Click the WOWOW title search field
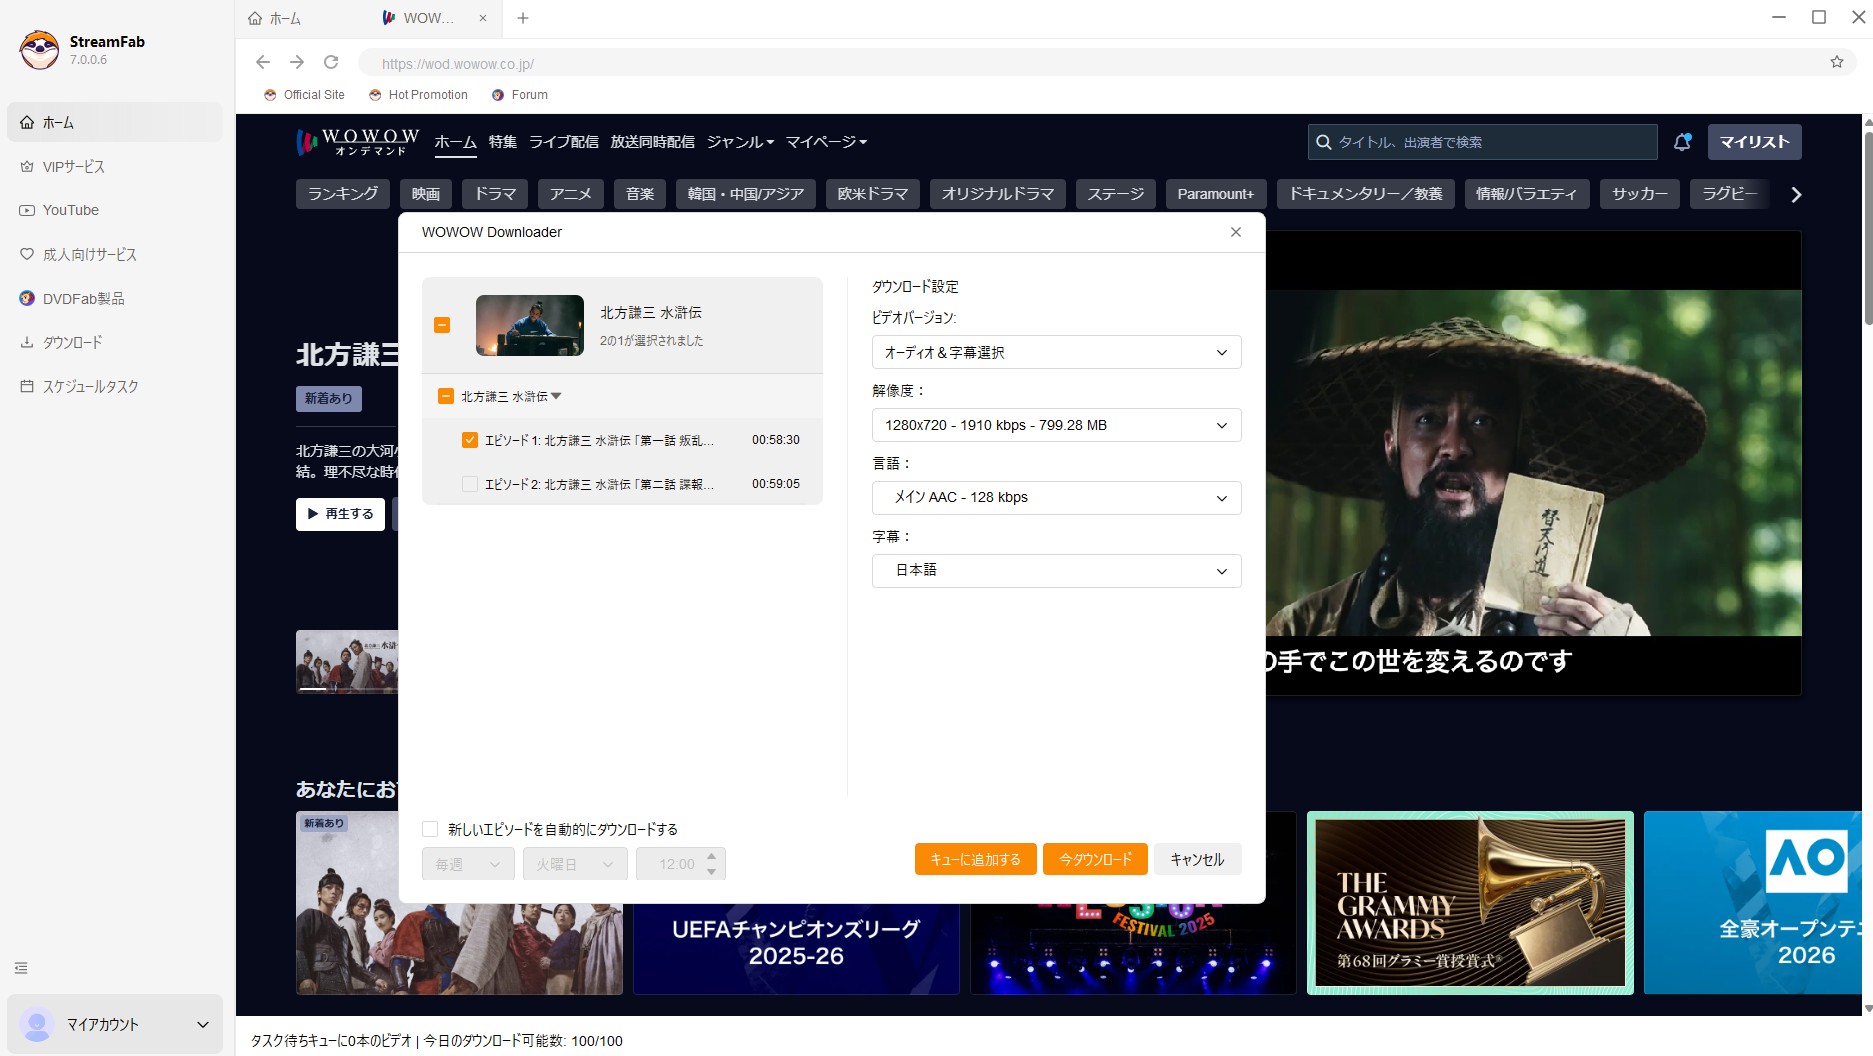This screenshot has width=1873, height=1056. click(1480, 142)
